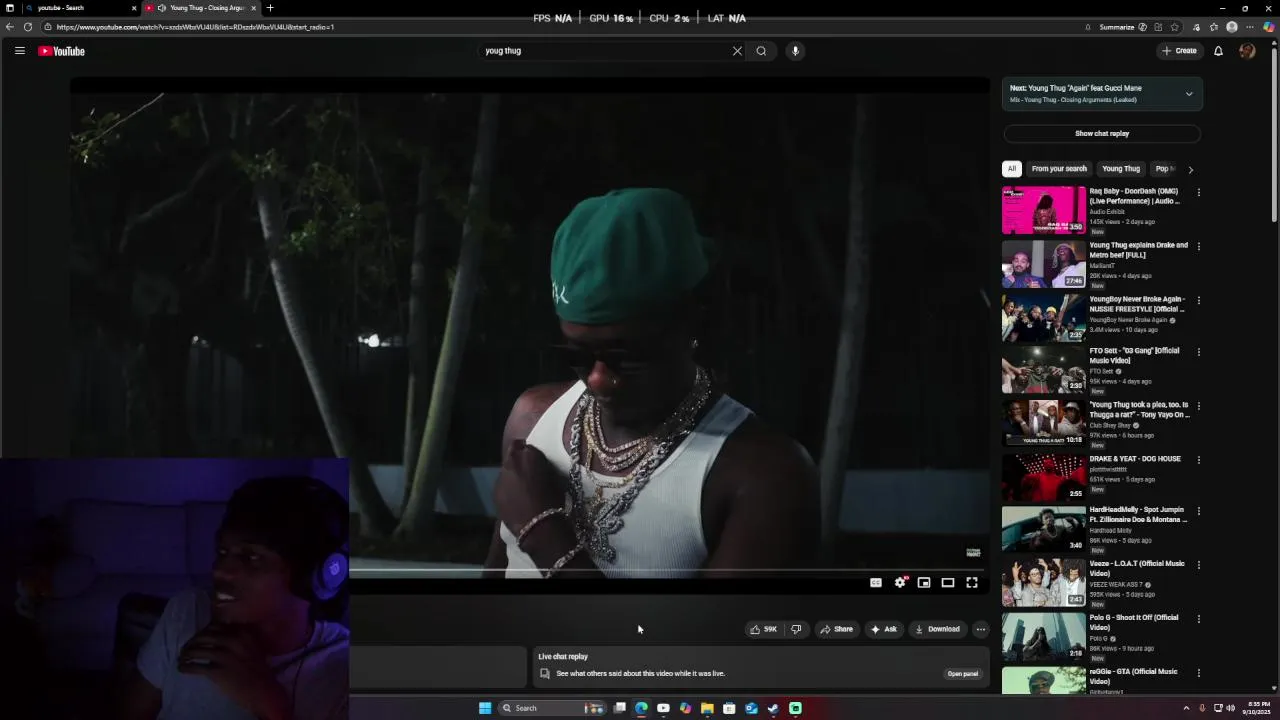Go to YouTube home via the logo
1280x720 pixels.
(x=62, y=51)
